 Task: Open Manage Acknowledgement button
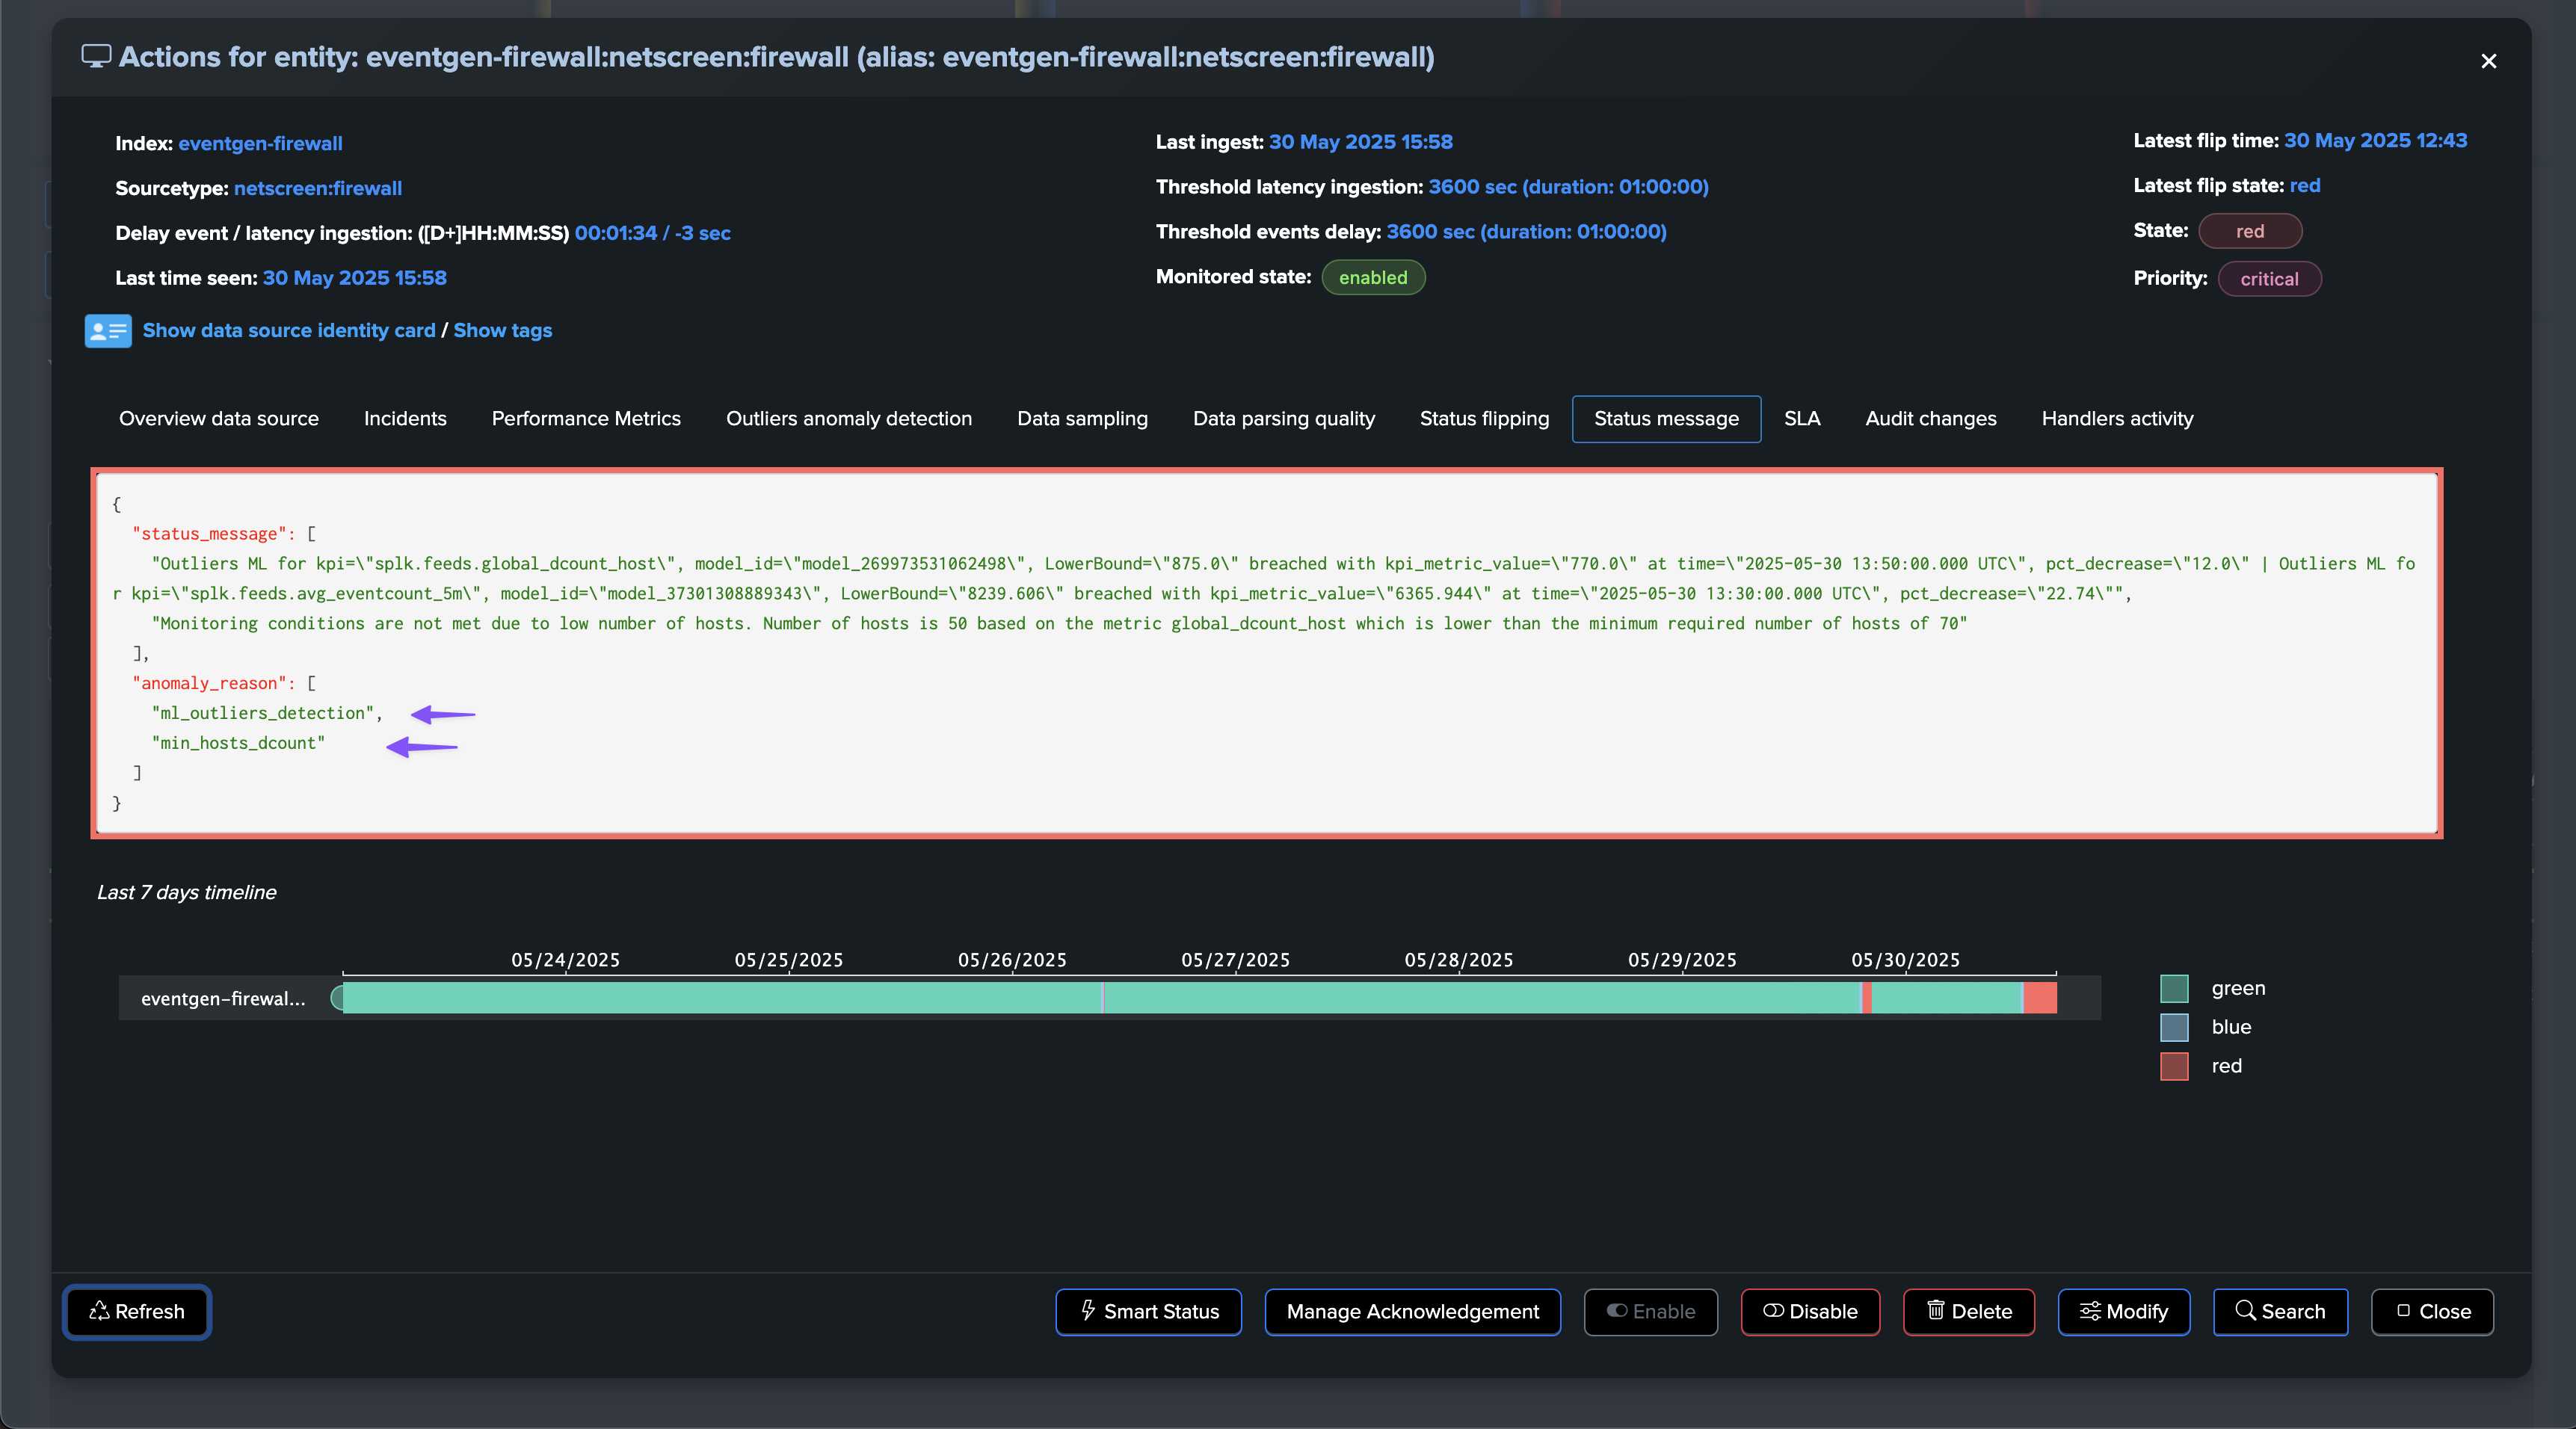tap(1412, 1311)
